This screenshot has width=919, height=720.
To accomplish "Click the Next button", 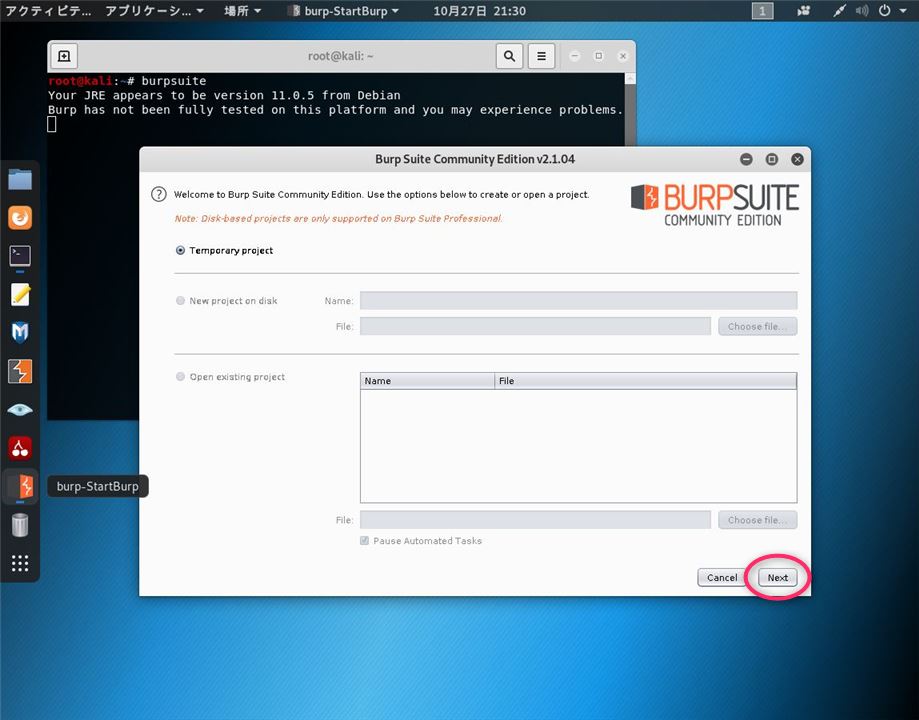I will click(x=777, y=578).
